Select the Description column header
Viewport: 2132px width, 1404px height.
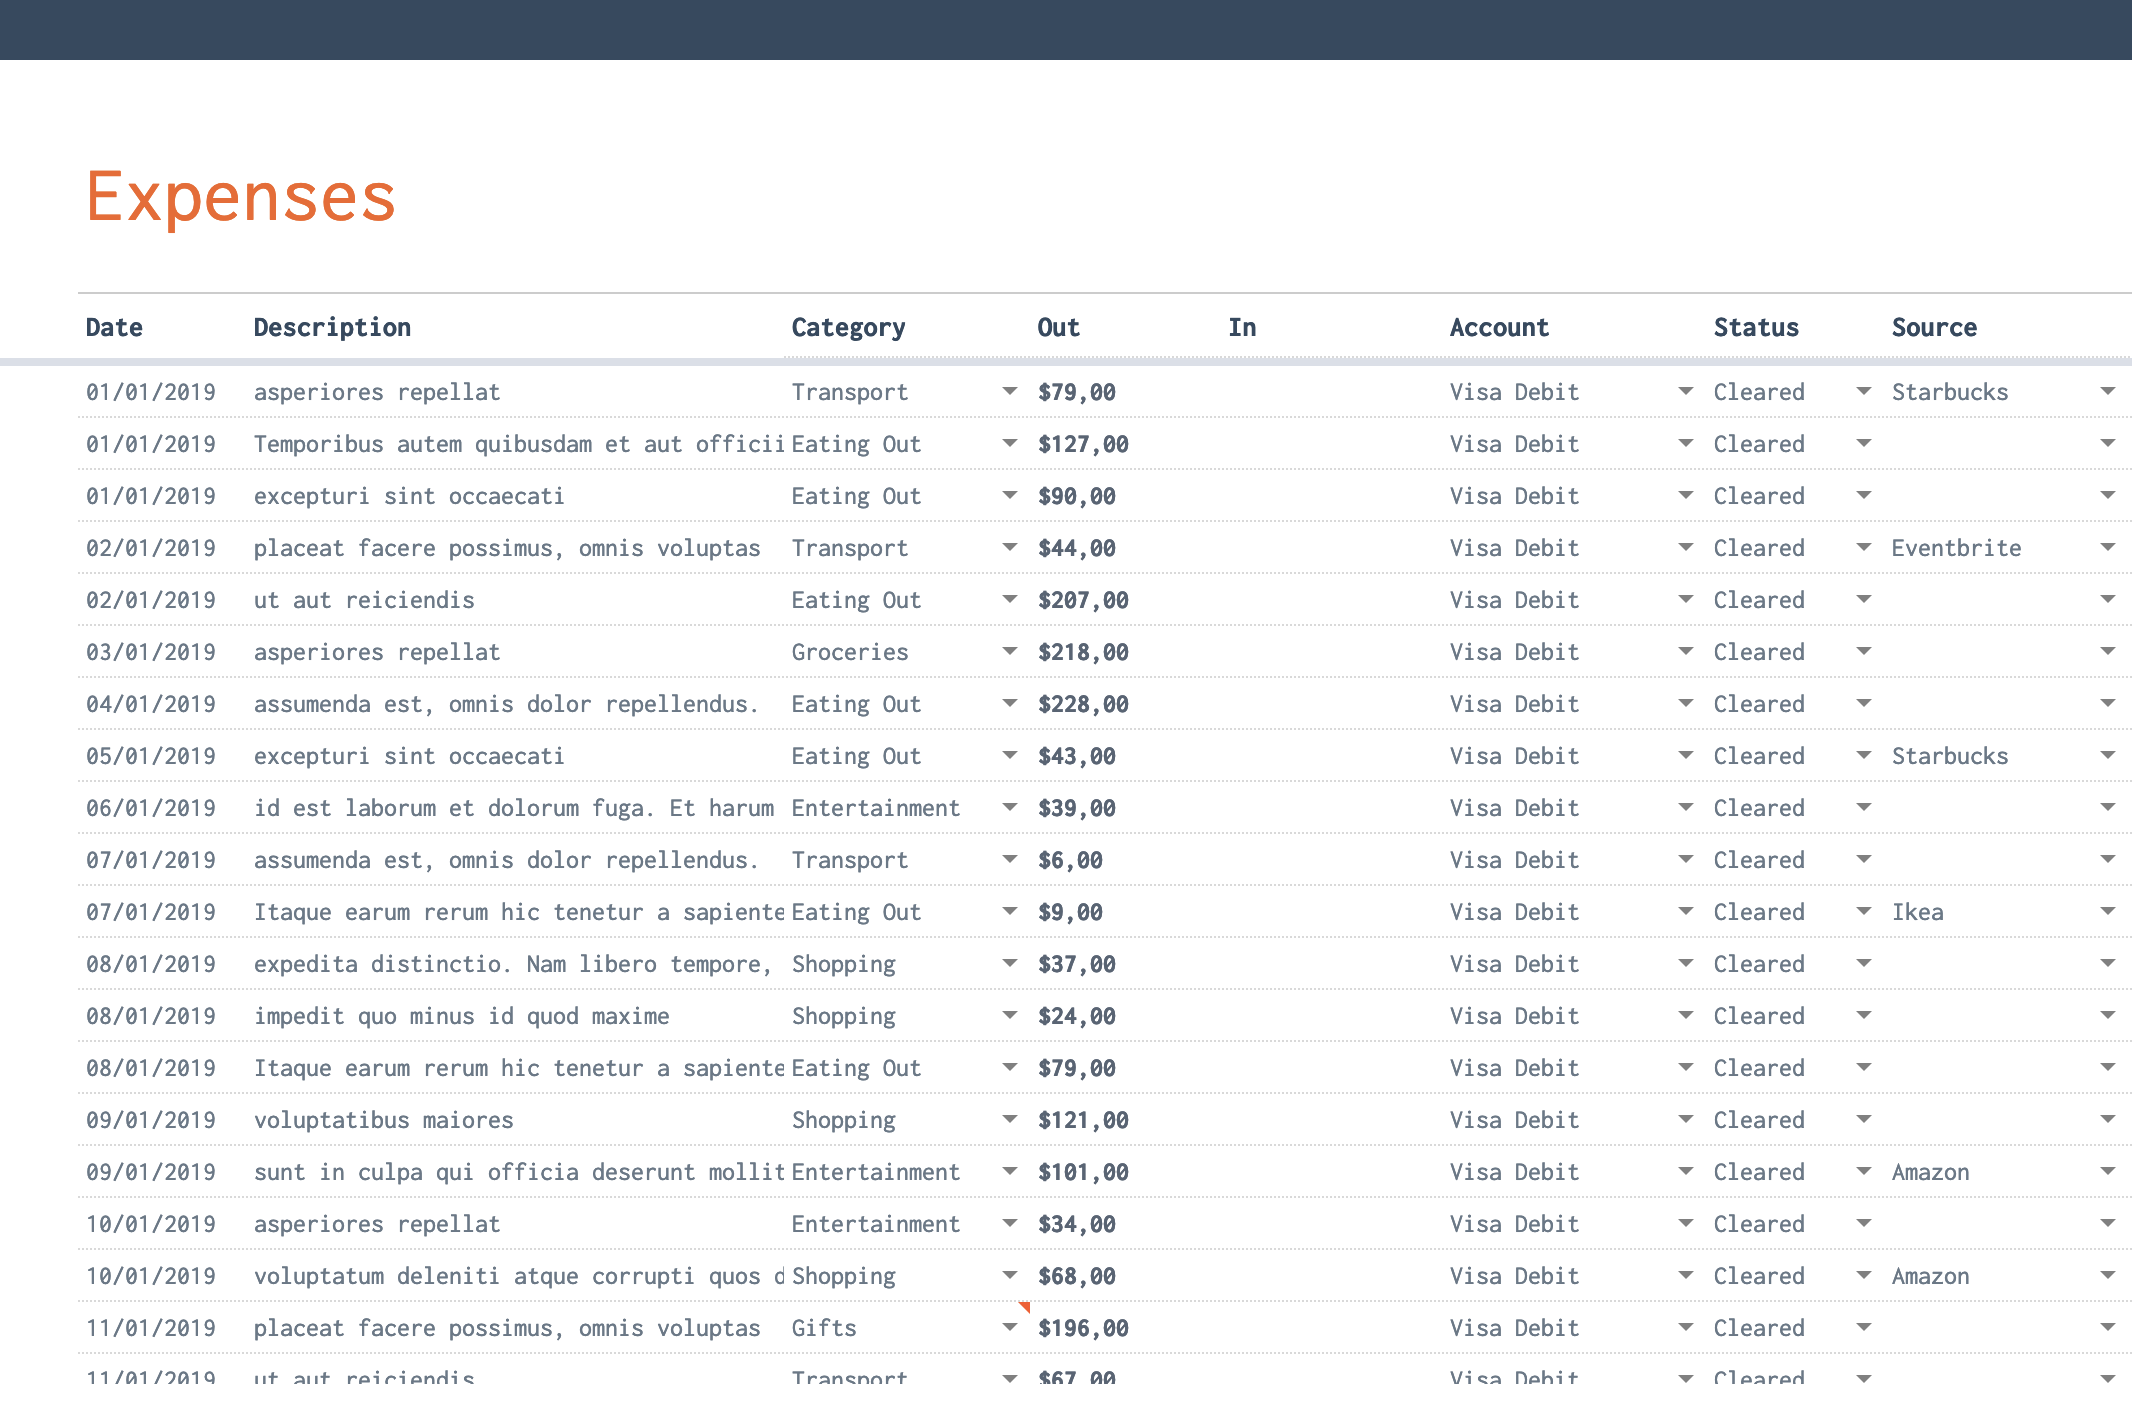coord(332,328)
